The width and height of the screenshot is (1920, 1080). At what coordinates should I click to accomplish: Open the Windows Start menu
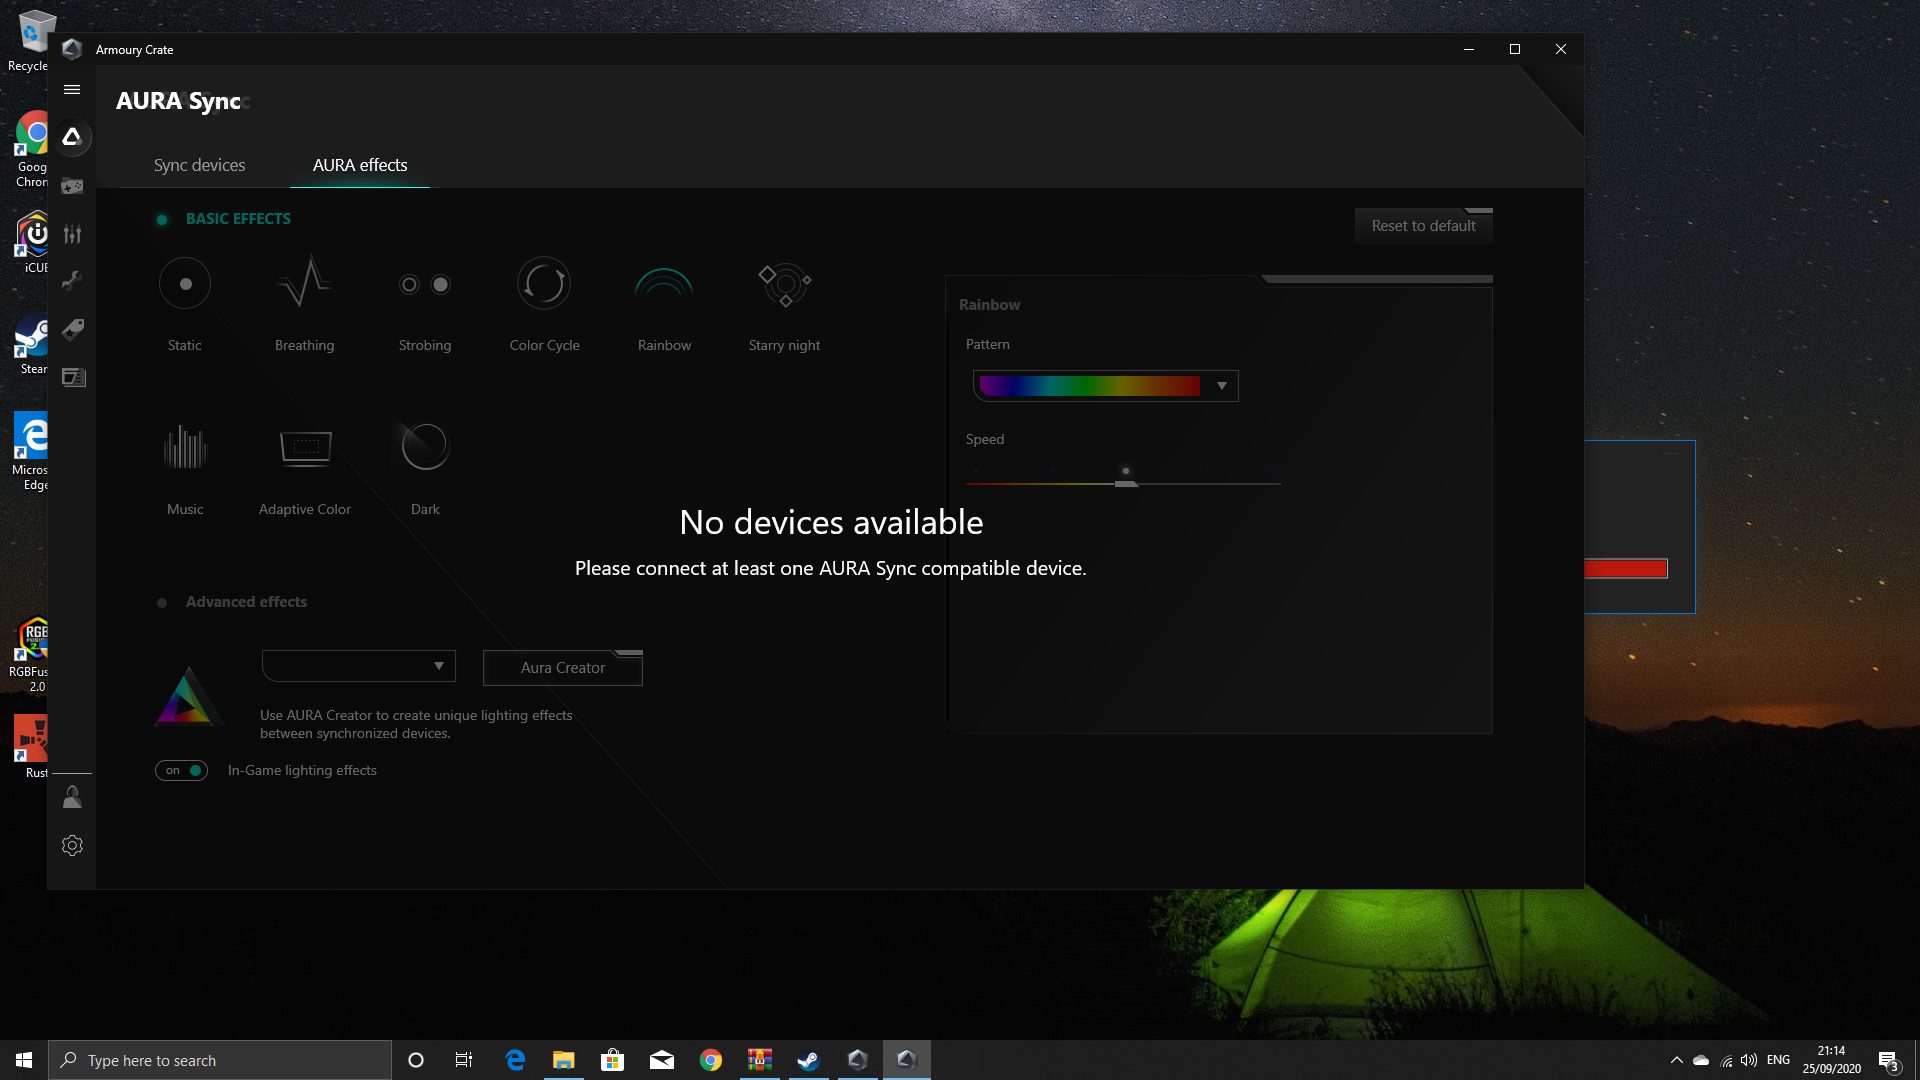click(24, 1060)
